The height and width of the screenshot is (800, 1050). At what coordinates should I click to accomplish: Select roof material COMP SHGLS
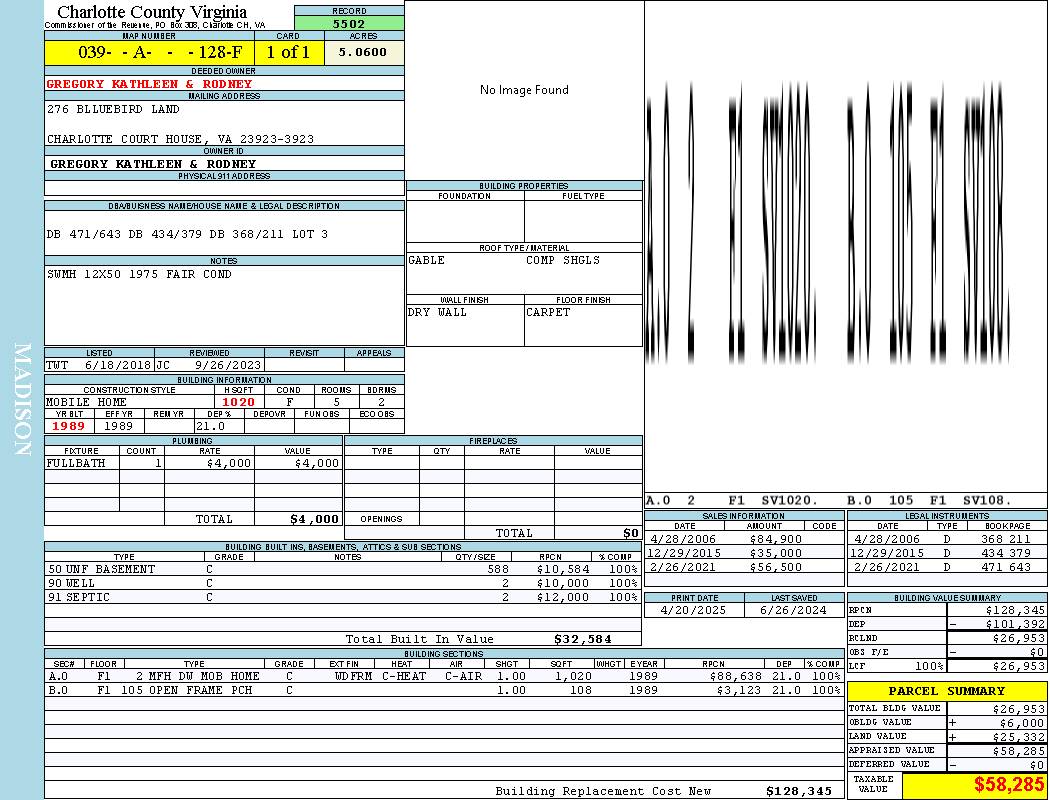tap(562, 260)
